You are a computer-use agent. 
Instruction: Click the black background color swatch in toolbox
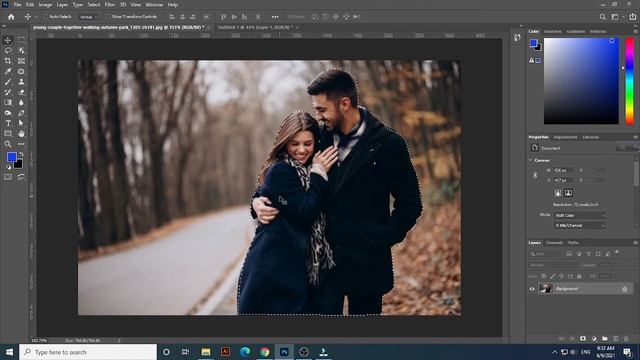click(19, 165)
